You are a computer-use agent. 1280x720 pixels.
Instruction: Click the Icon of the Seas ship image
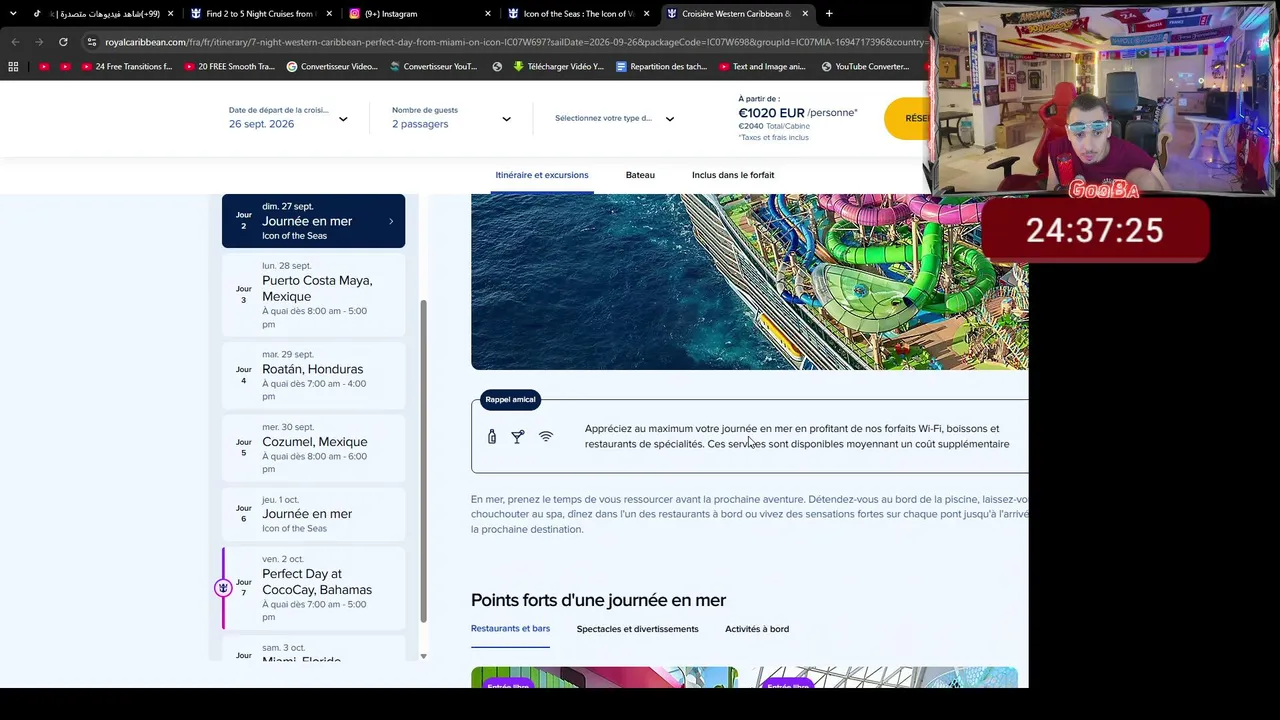point(749,282)
